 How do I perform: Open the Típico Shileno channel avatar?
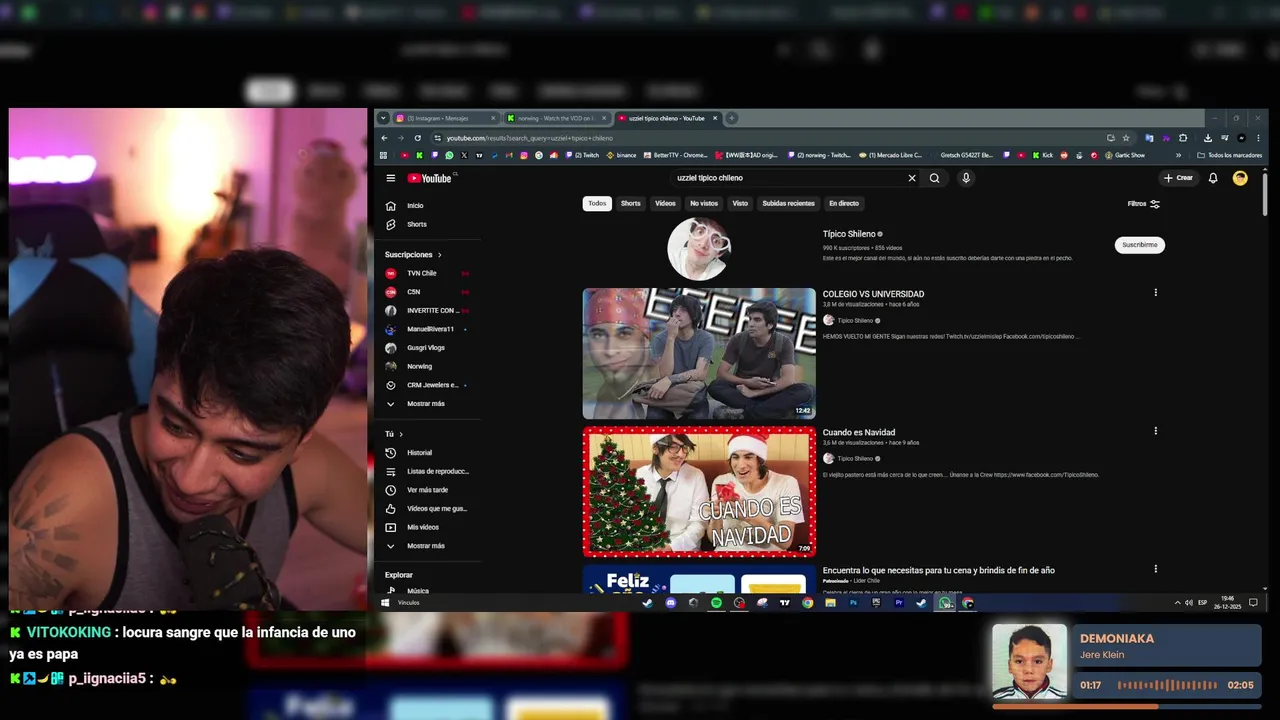coord(699,248)
